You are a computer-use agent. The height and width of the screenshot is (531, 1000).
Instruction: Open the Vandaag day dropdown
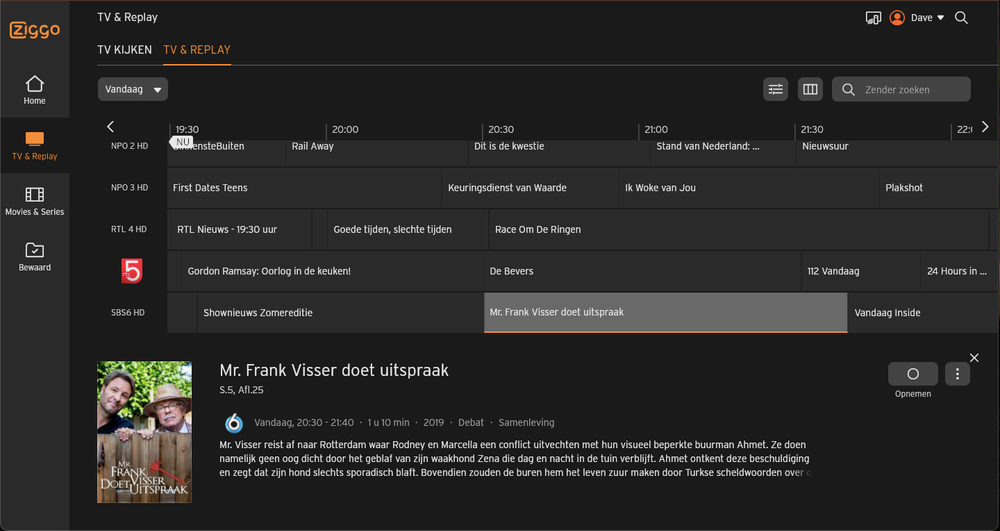[133, 89]
